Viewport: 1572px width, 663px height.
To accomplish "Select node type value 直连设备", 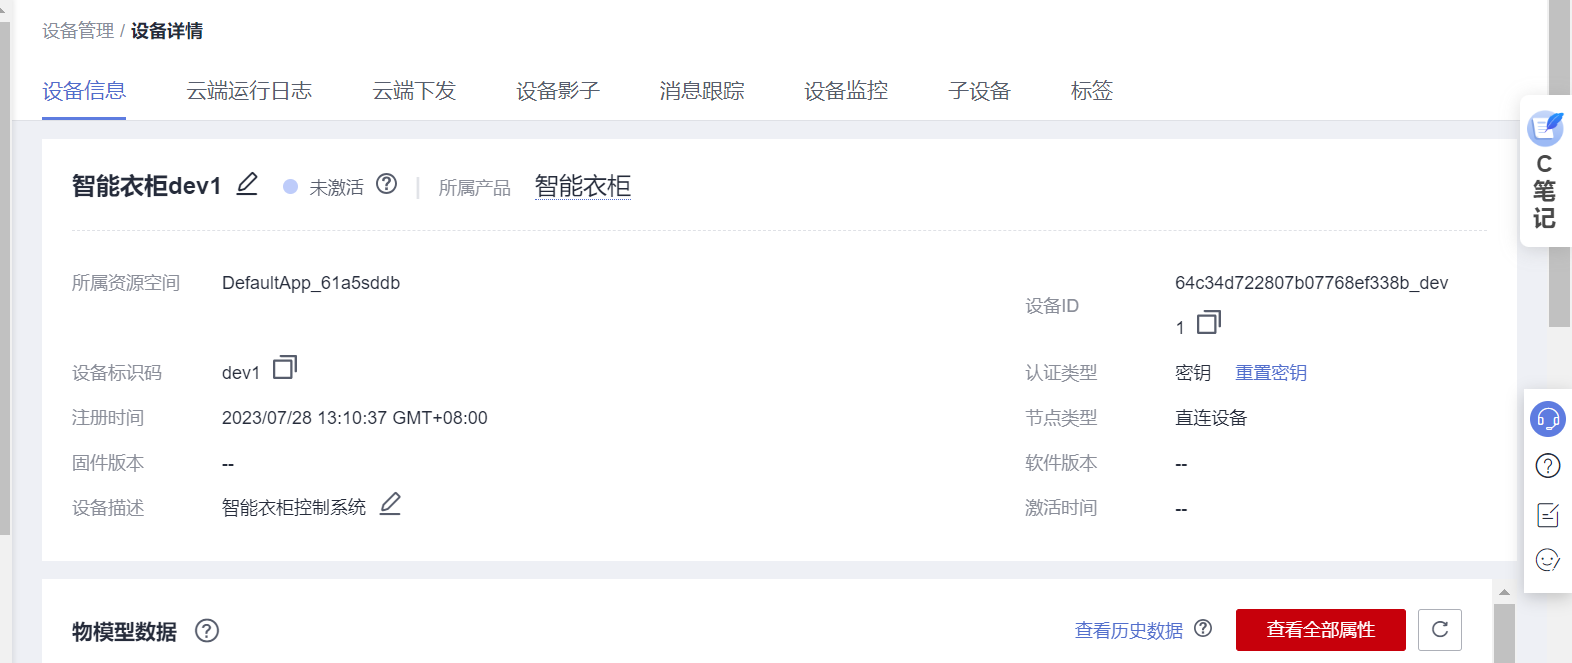I will pos(1211,418).
